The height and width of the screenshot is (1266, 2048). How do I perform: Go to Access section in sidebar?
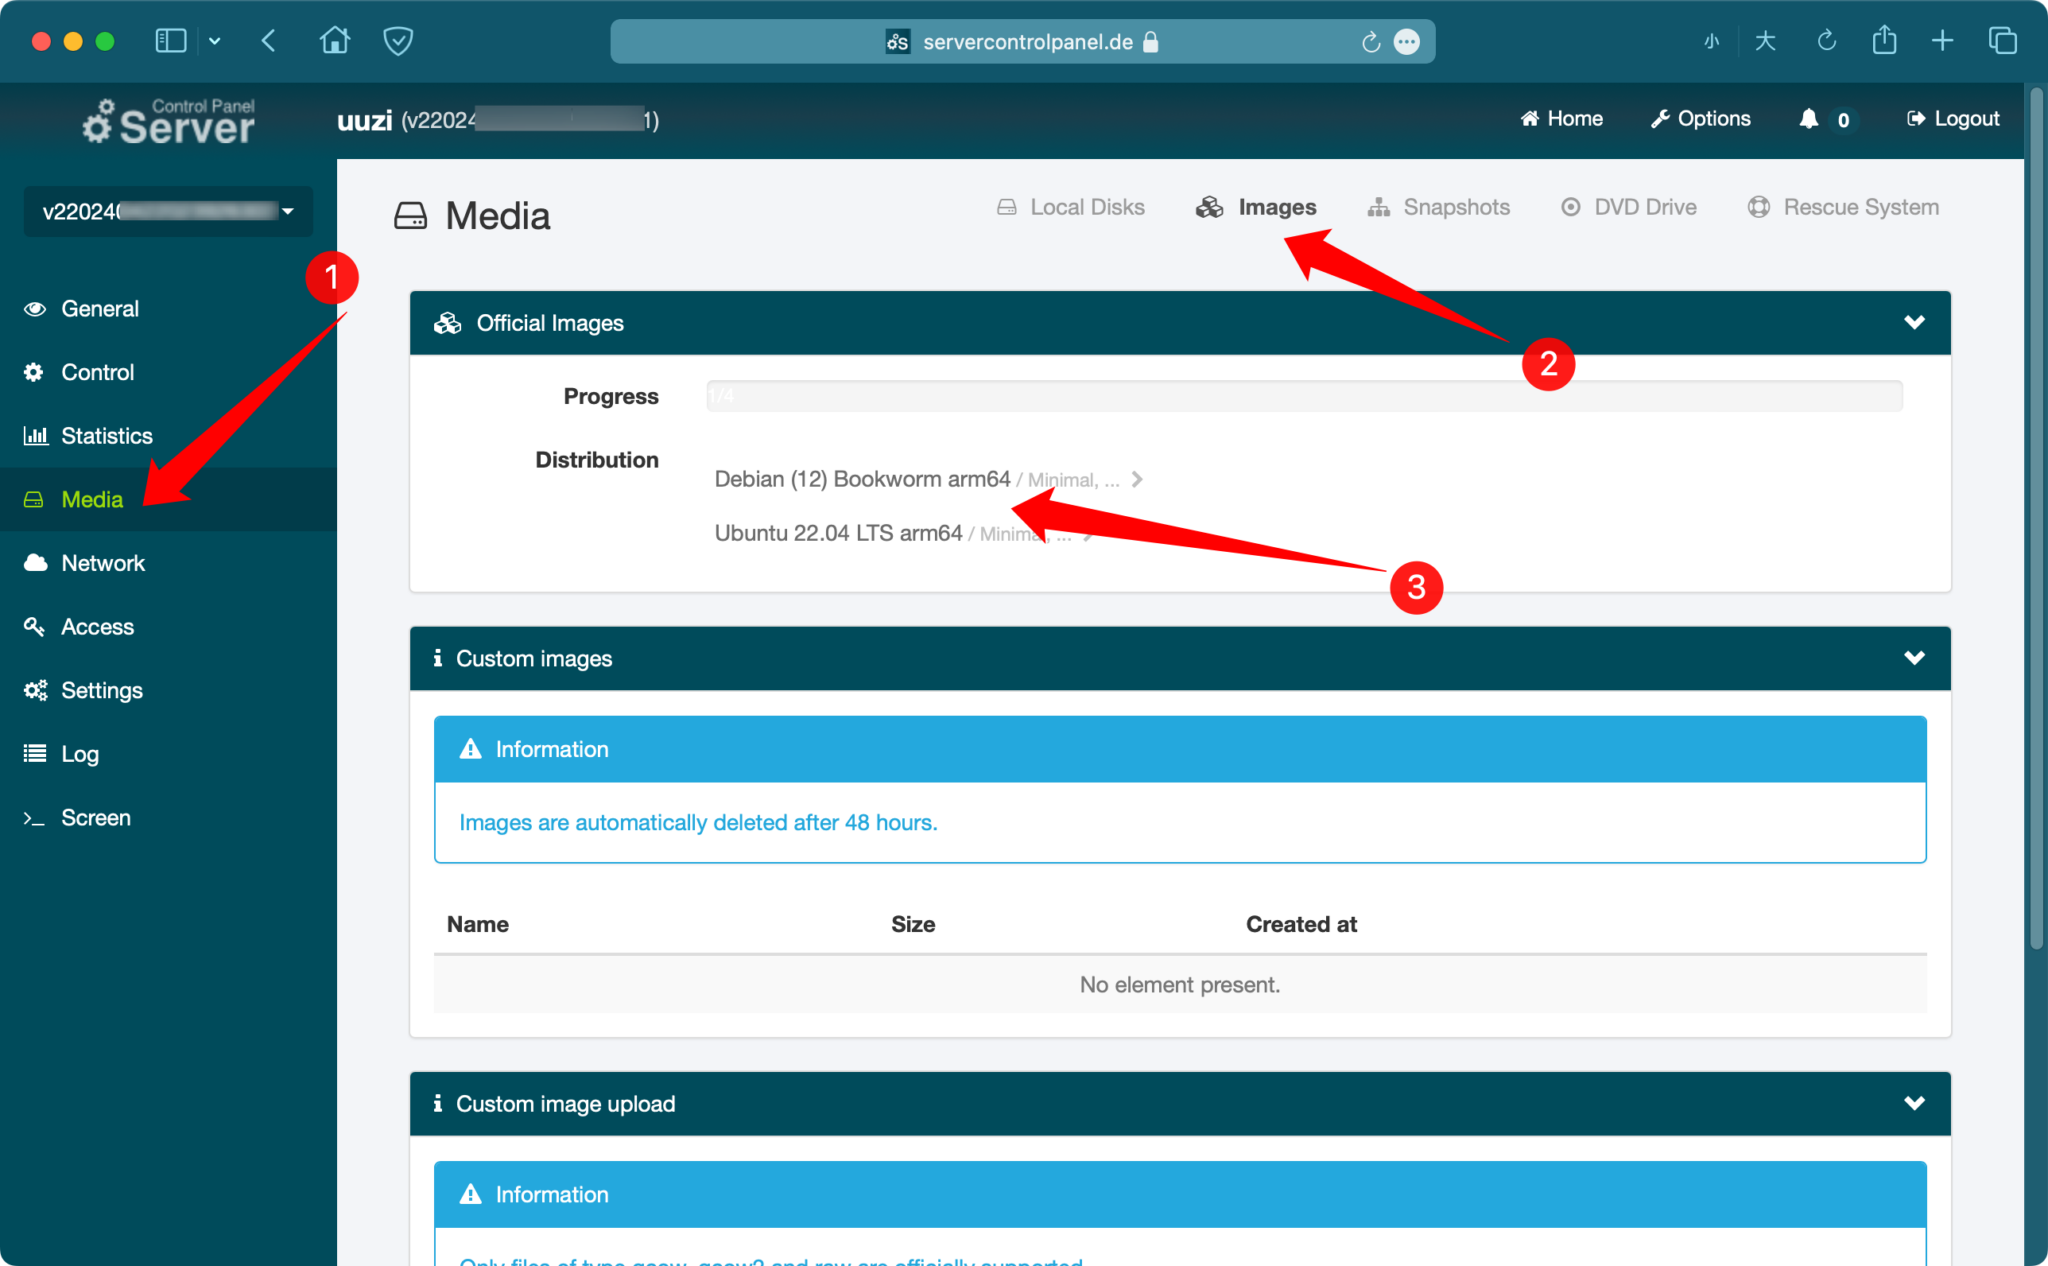[x=97, y=627]
